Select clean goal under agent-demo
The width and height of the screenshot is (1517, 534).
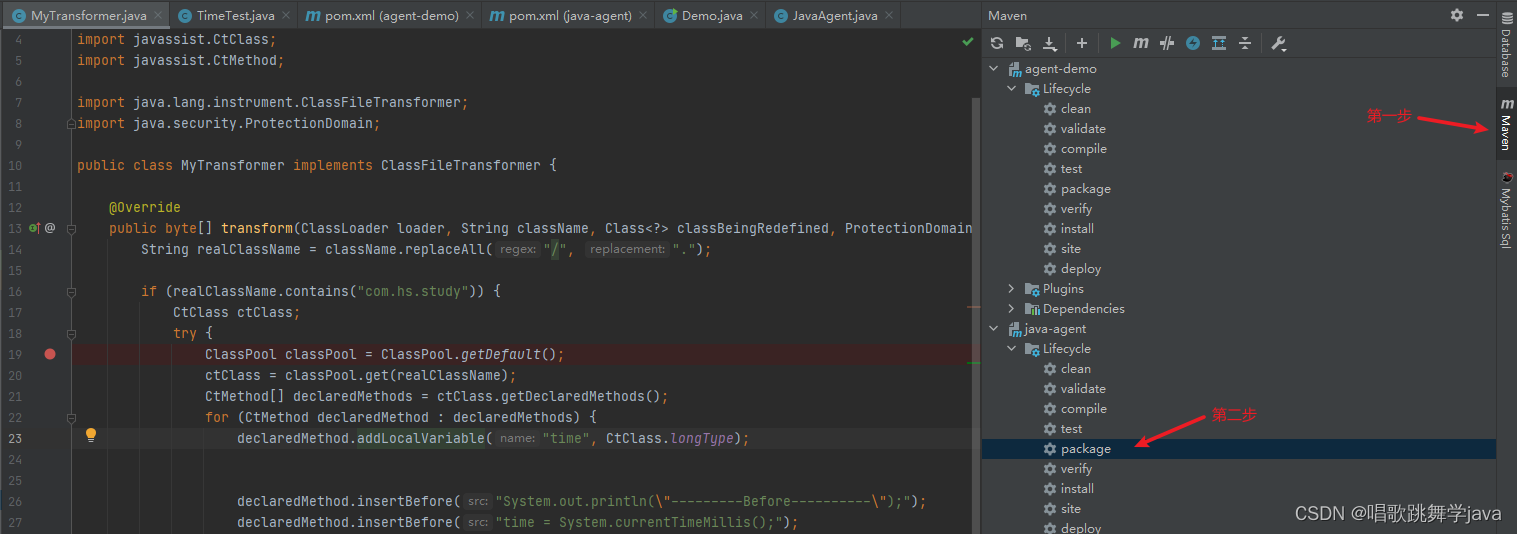click(1076, 109)
